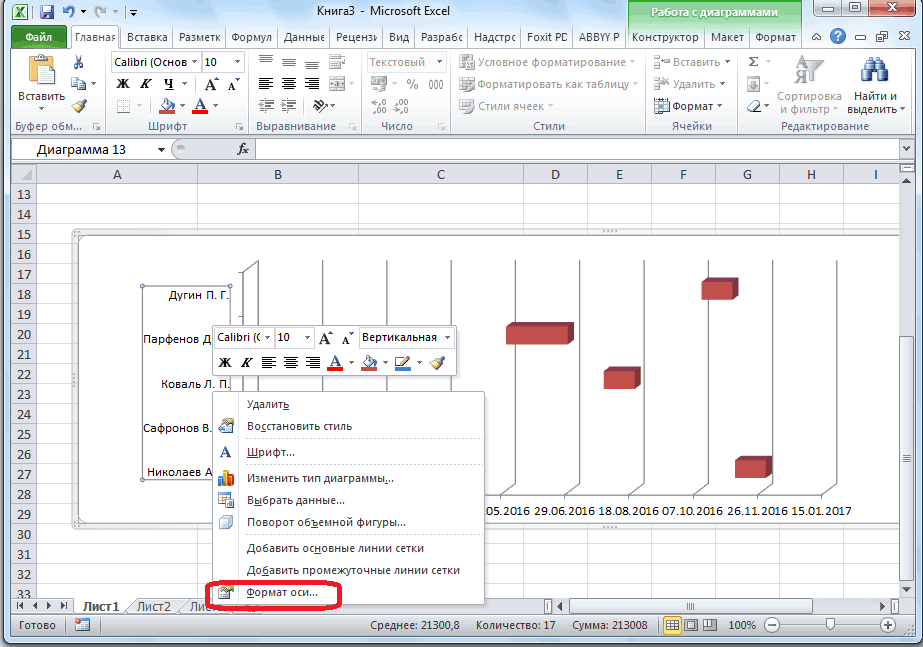Select Формат оси from context menu
Screen dimensions: 923x647
282,592
